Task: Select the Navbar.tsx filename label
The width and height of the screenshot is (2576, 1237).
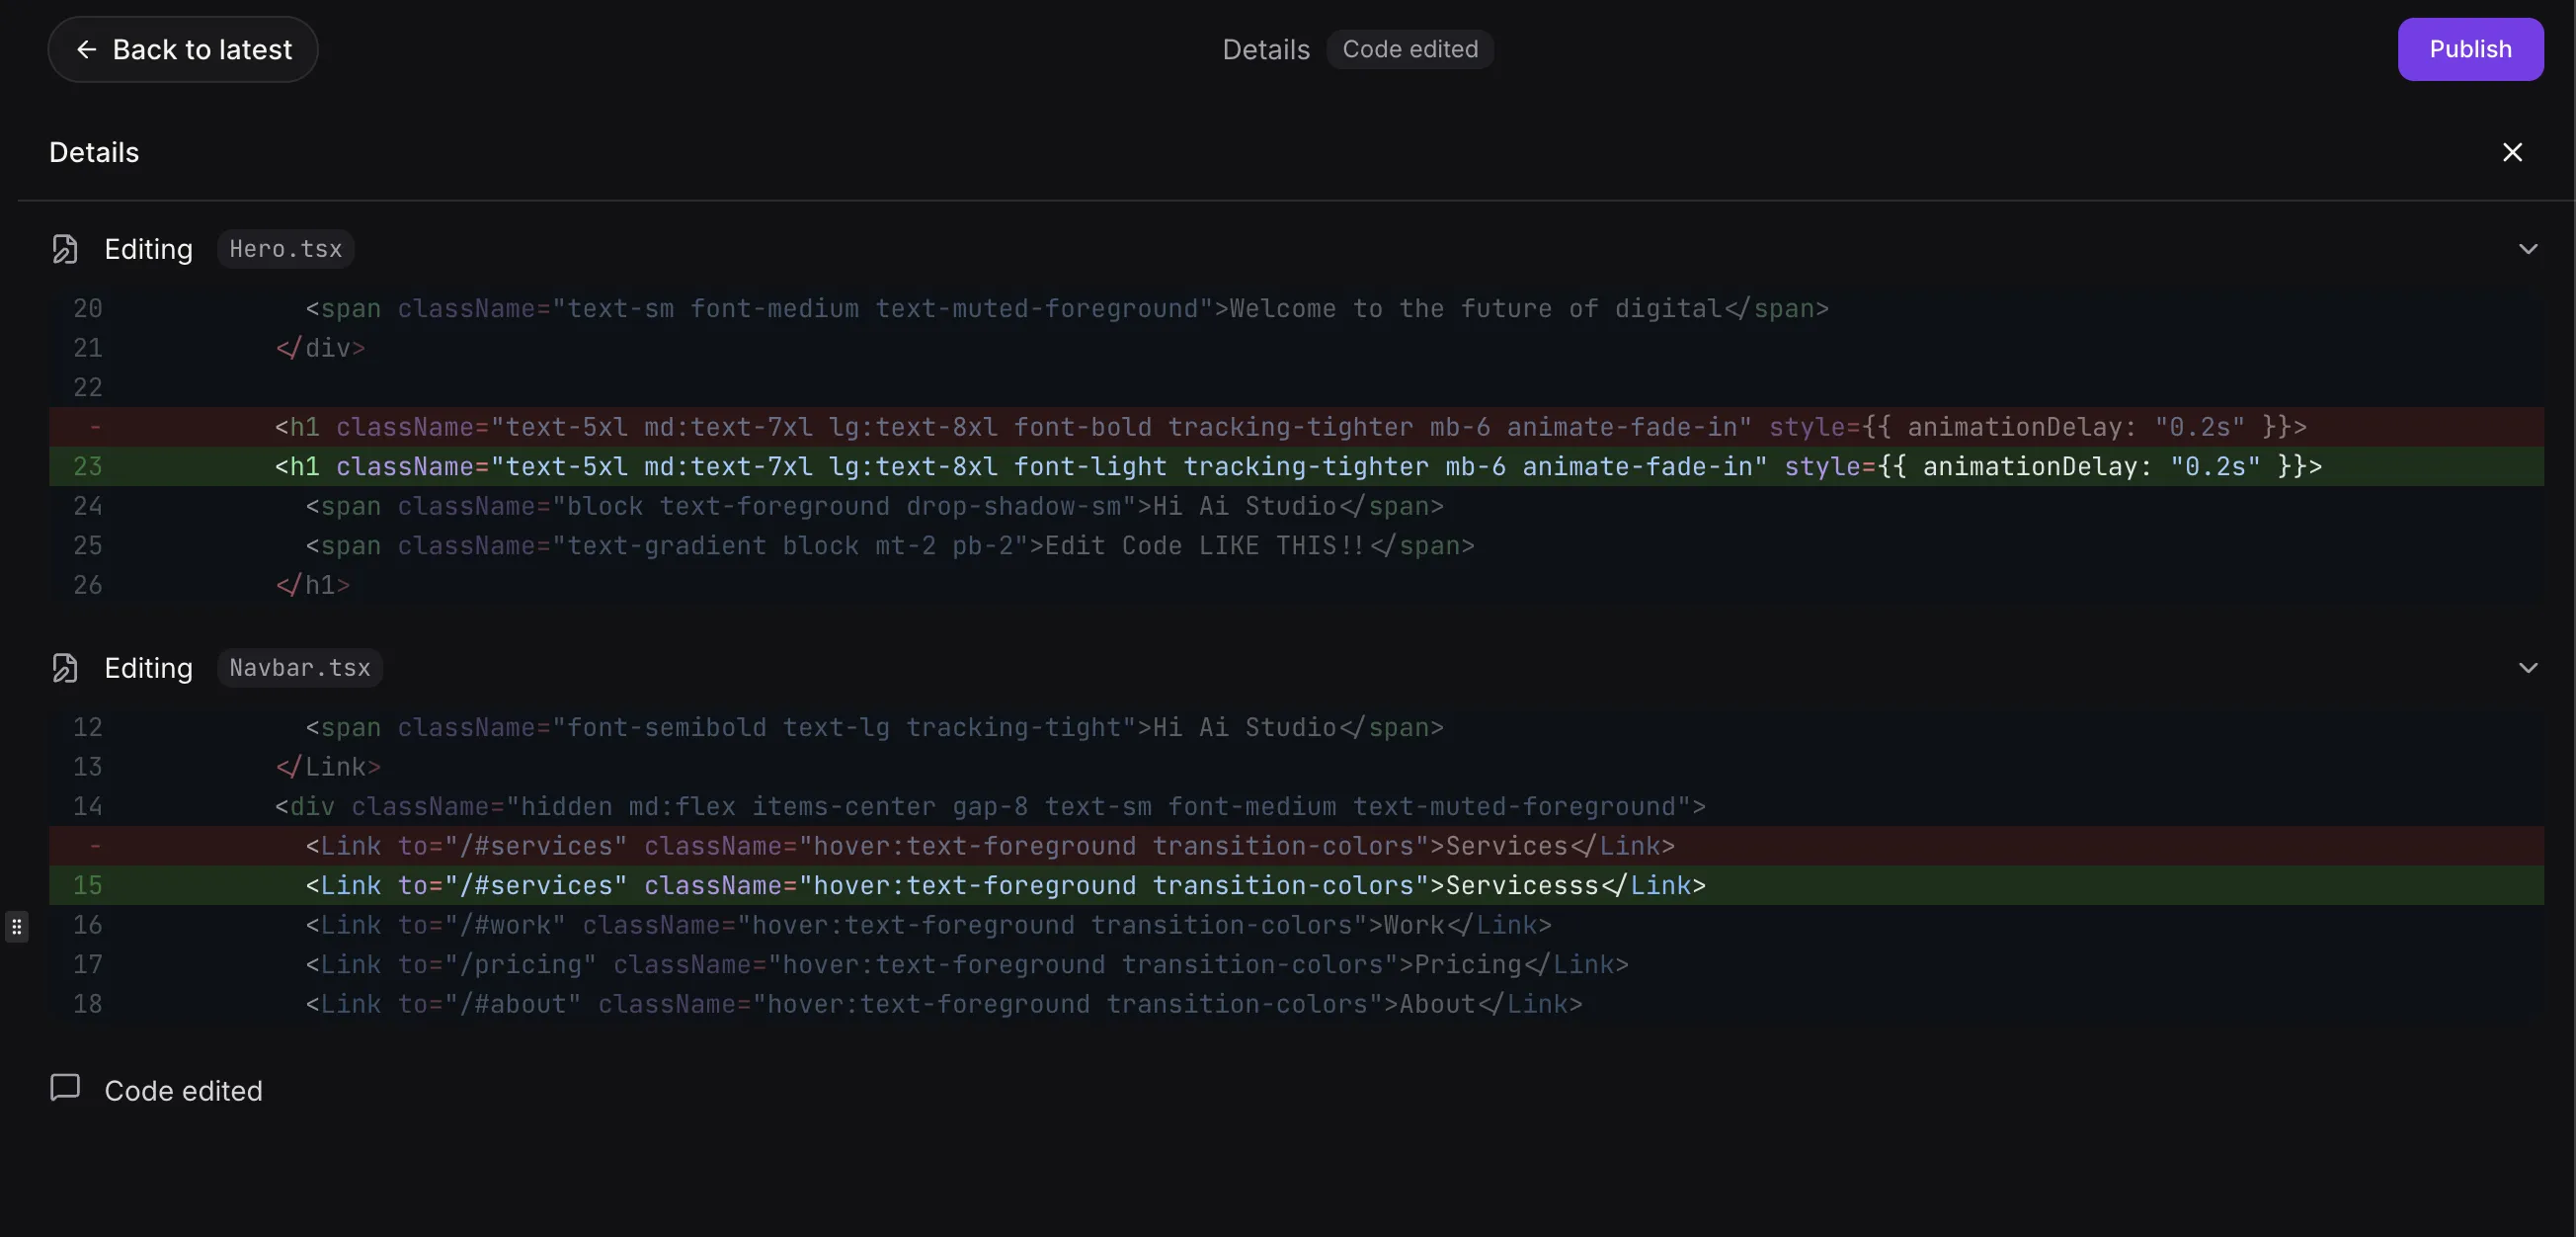Action: (300, 668)
